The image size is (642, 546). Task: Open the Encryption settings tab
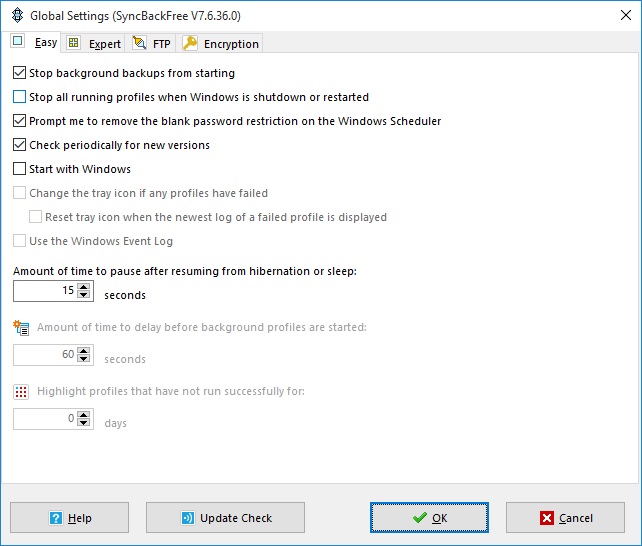221,43
